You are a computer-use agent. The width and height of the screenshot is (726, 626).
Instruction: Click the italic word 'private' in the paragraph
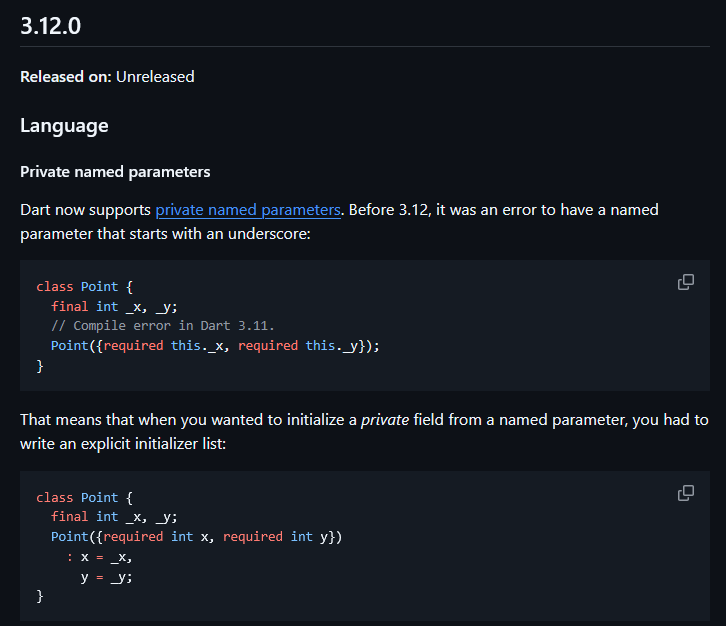[x=385, y=420]
